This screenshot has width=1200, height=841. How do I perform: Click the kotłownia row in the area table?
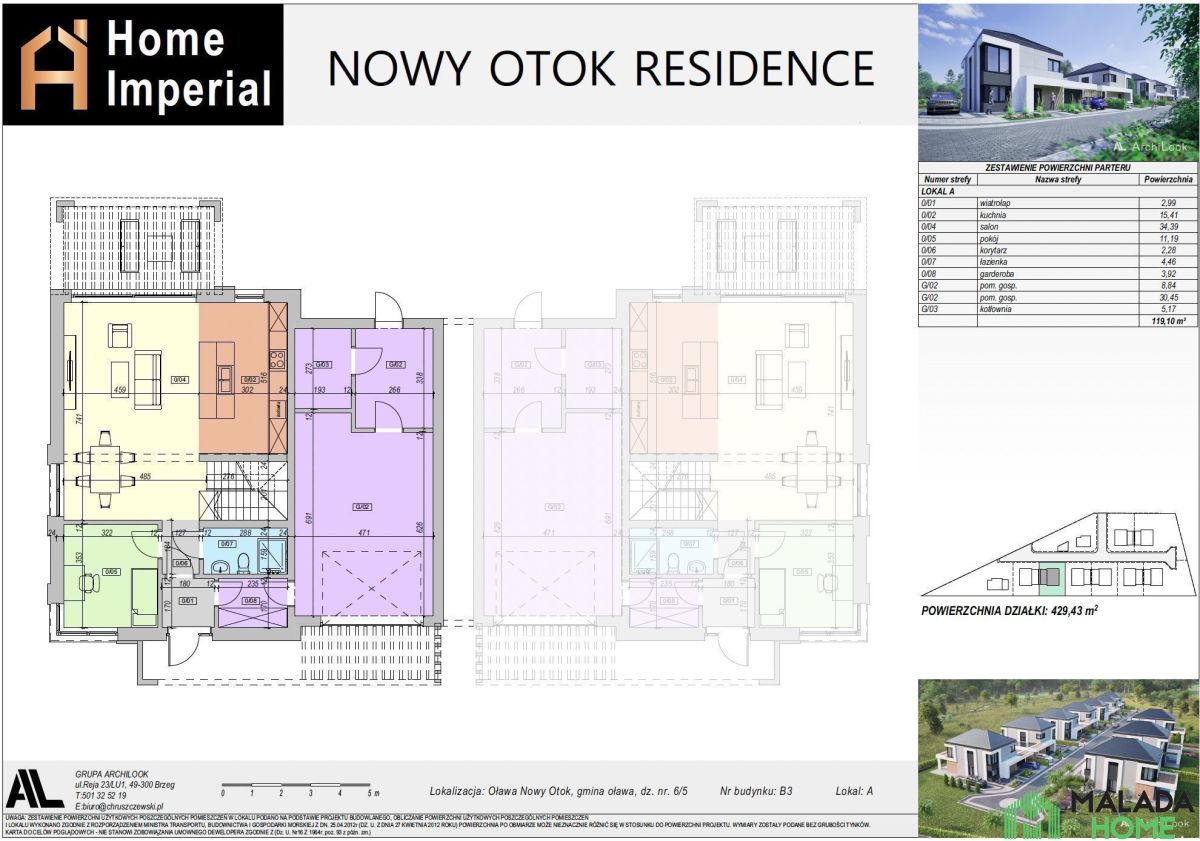click(1057, 309)
